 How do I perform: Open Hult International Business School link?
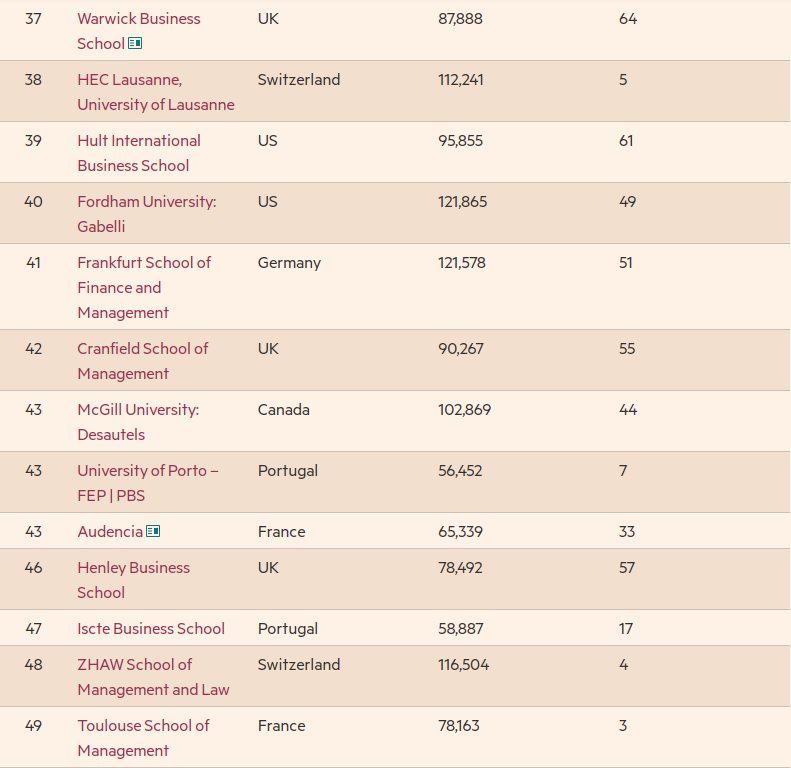coord(139,153)
